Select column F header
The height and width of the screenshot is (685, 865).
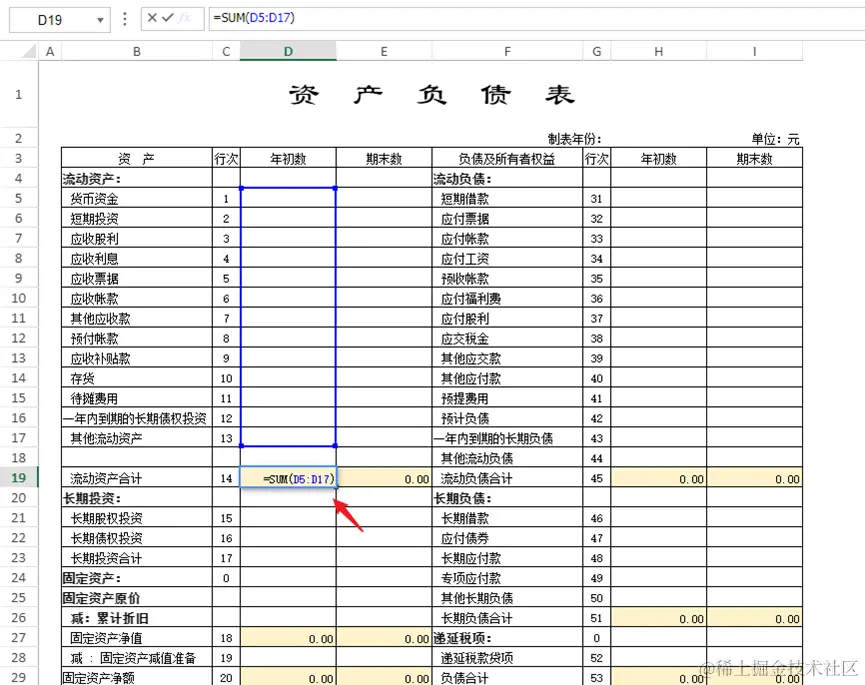click(x=508, y=52)
